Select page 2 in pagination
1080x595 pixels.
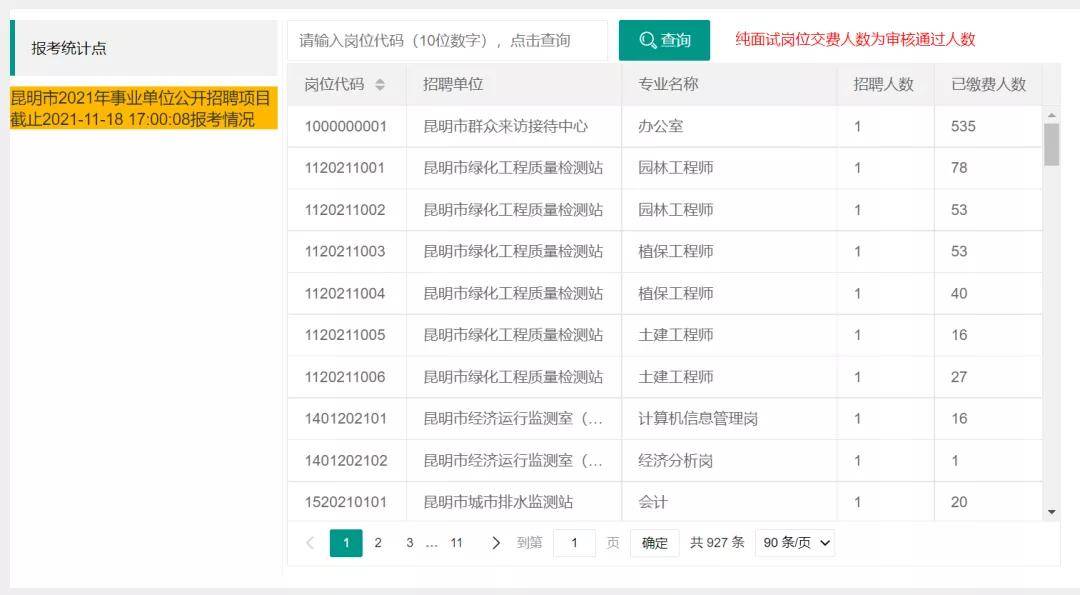pyautogui.click(x=378, y=543)
